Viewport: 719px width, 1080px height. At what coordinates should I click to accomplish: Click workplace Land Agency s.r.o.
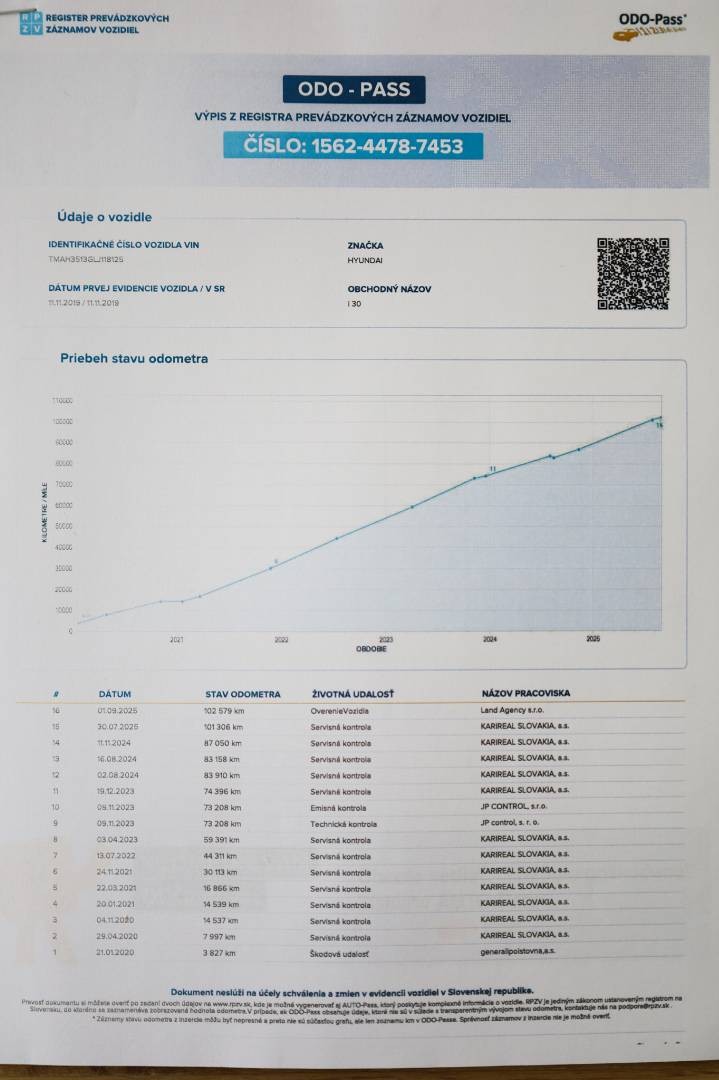pyautogui.click(x=512, y=710)
